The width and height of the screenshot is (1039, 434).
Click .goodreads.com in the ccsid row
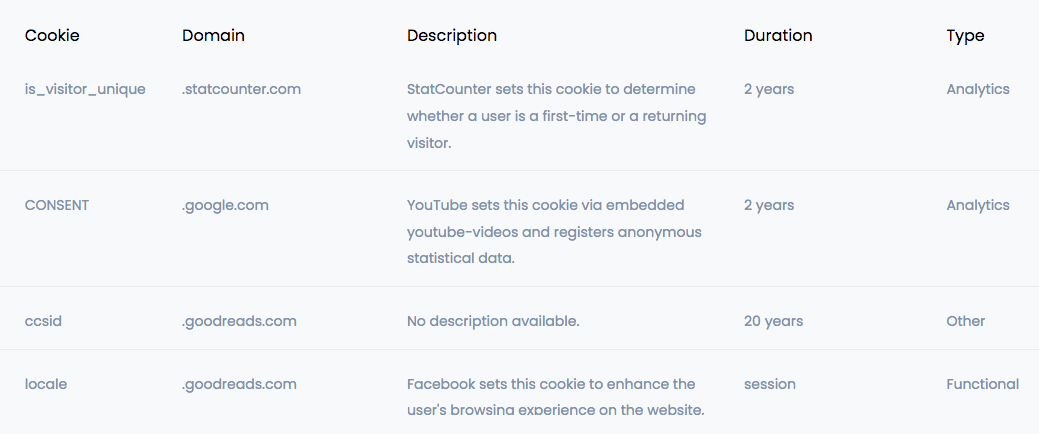pyautogui.click(x=239, y=321)
